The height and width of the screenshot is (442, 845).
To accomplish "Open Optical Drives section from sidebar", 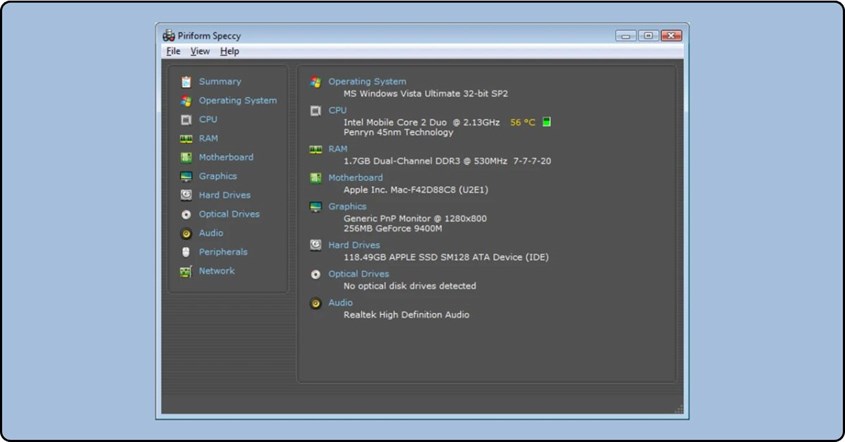I will click(x=229, y=214).
